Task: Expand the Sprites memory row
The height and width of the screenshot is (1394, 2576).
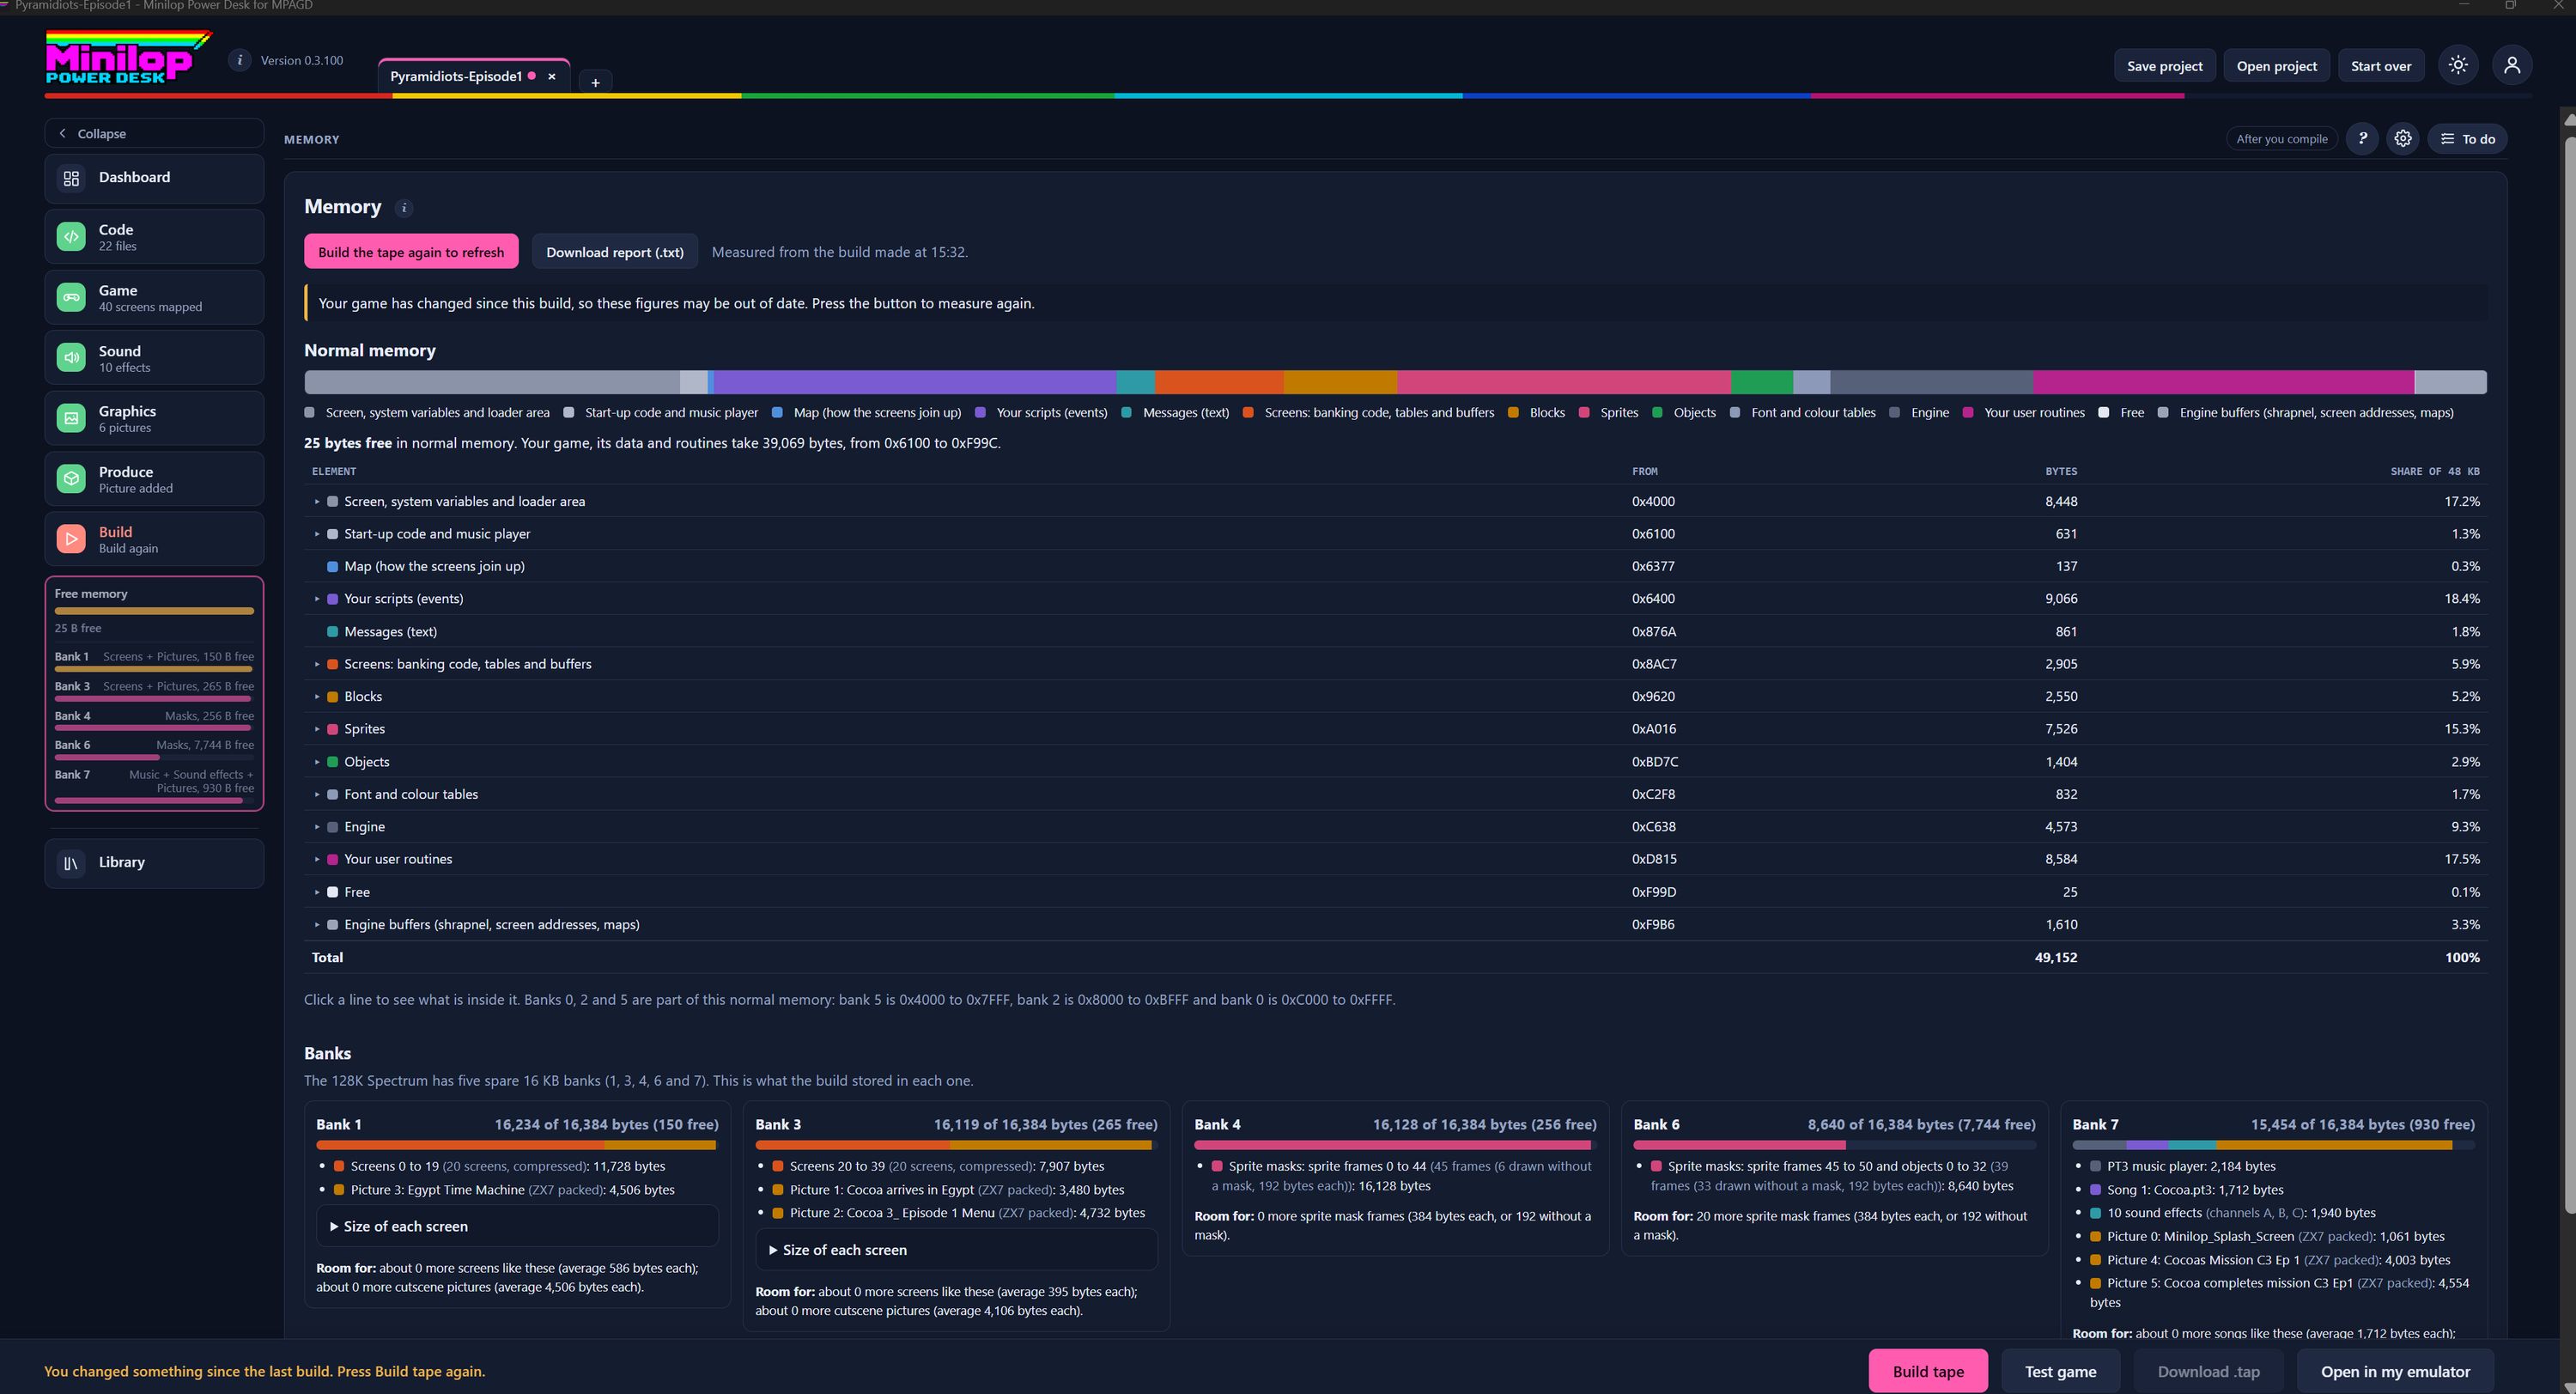Action: pos(317,729)
